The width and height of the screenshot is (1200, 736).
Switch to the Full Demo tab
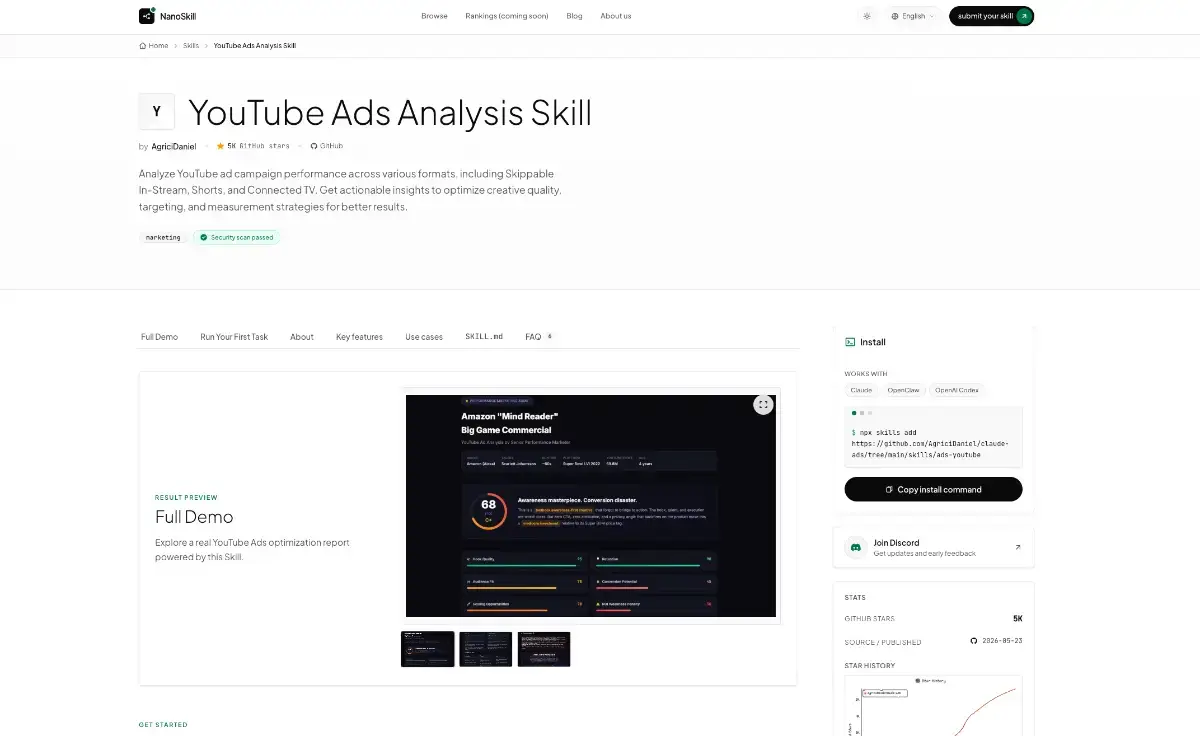[x=159, y=337]
